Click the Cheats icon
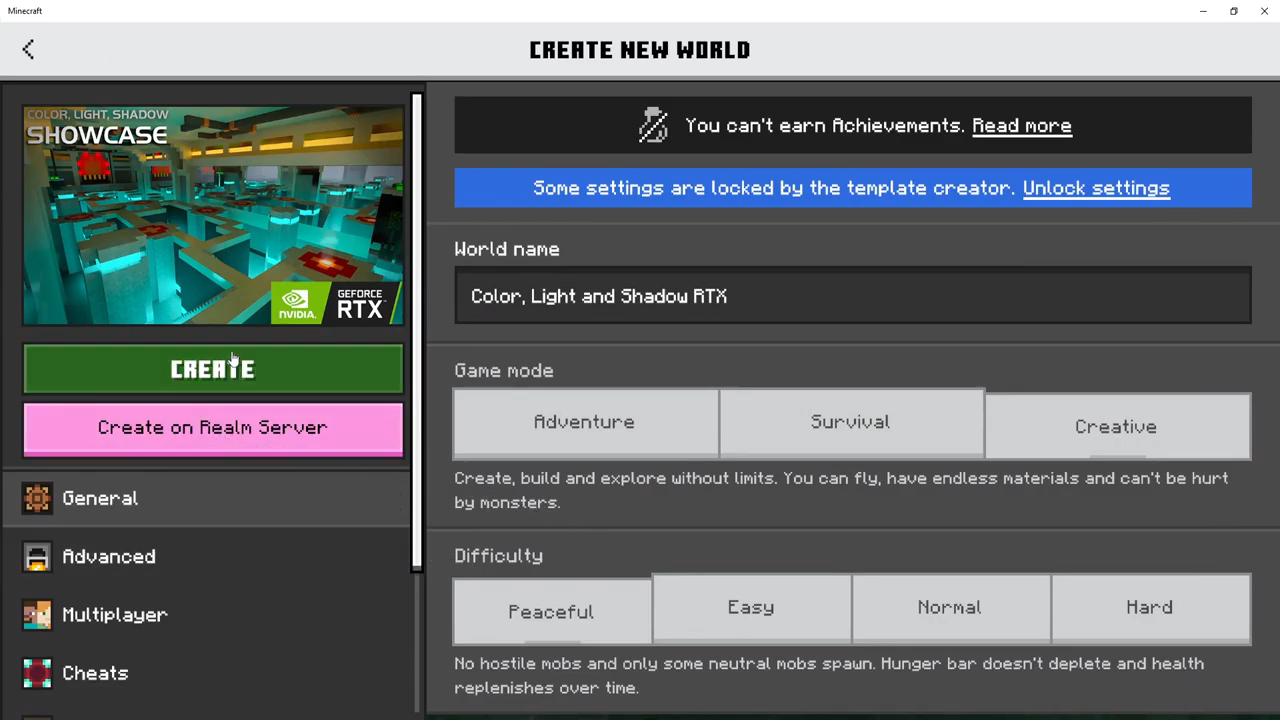 [x=37, y=672]
